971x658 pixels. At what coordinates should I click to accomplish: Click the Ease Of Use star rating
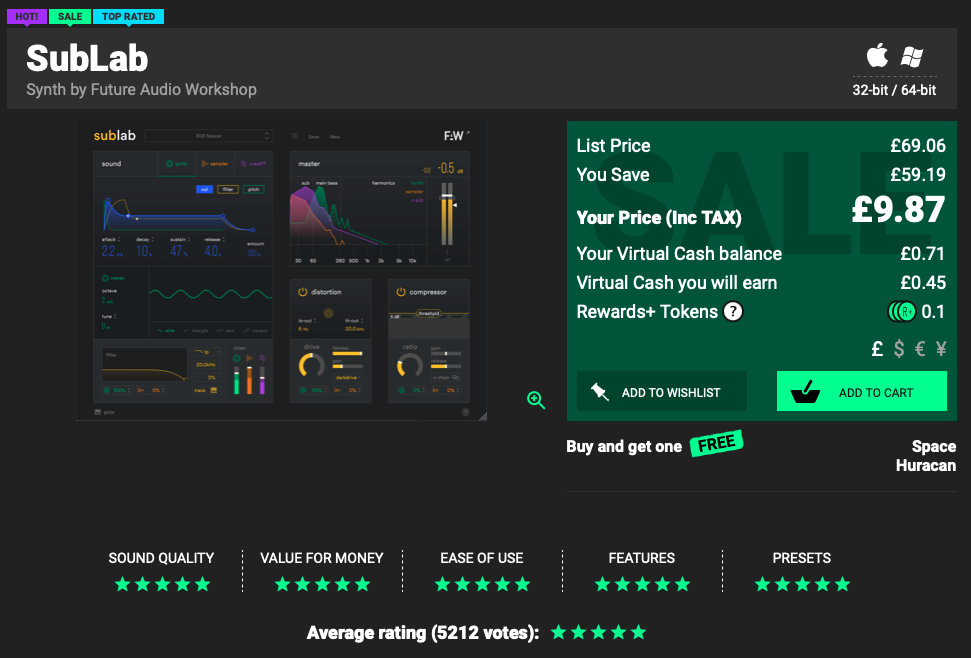pos(482,584)
